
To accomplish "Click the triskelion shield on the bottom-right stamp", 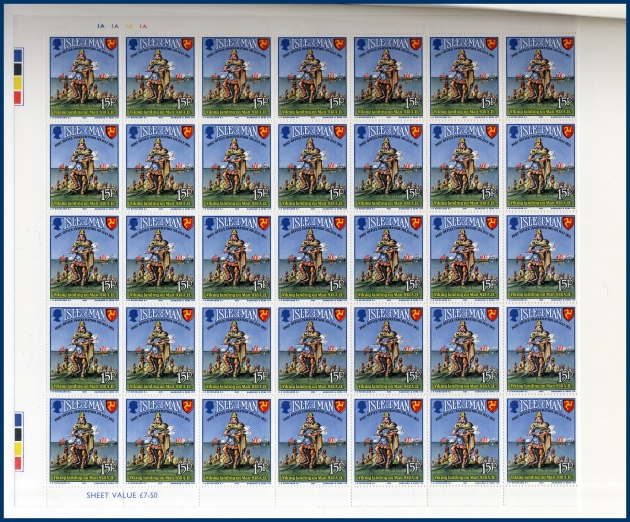I will 567,407.
